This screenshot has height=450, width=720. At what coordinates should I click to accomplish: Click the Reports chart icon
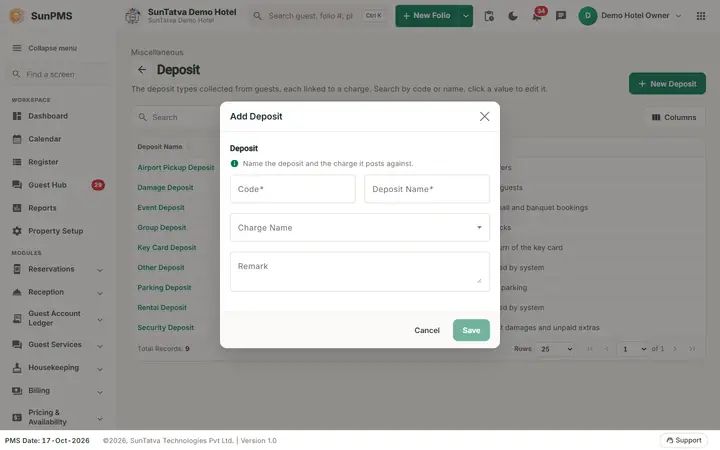point(17,208)
